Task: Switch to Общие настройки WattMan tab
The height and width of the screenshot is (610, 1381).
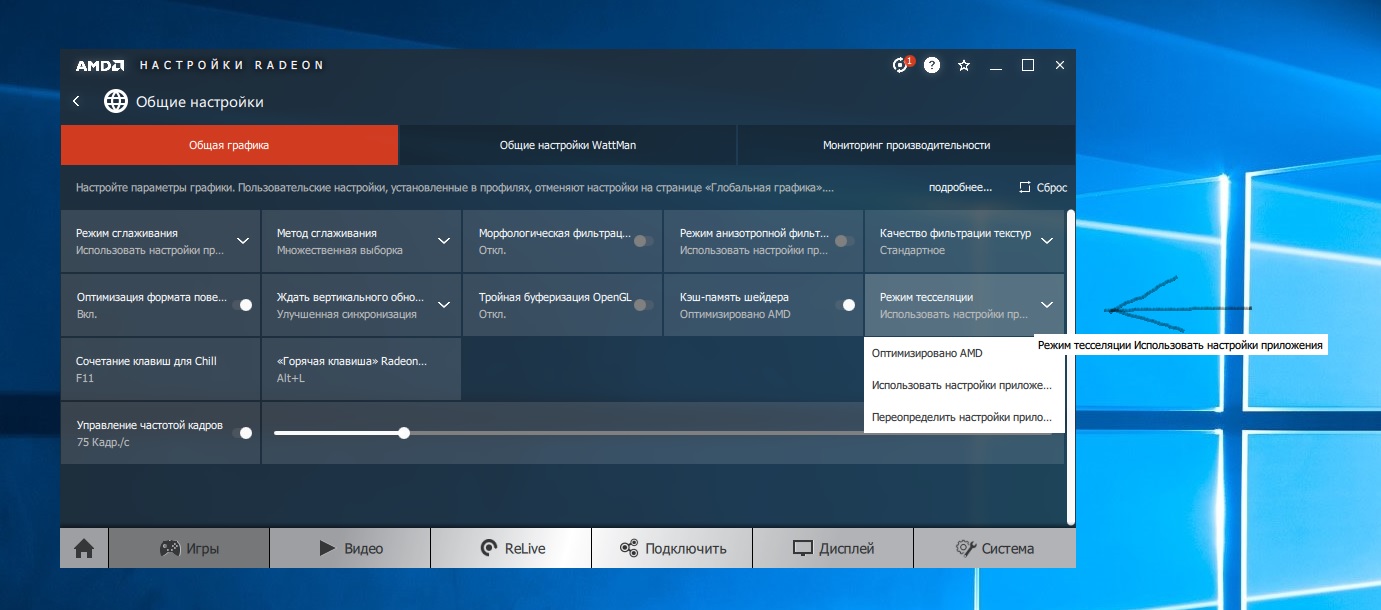Action: click(568, 145)
